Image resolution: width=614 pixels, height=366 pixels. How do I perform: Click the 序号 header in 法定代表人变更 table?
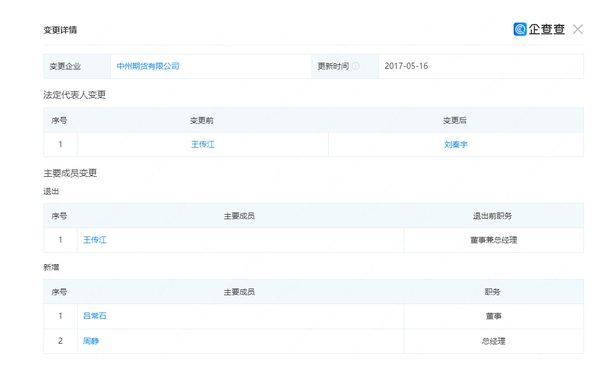point(59,121)
